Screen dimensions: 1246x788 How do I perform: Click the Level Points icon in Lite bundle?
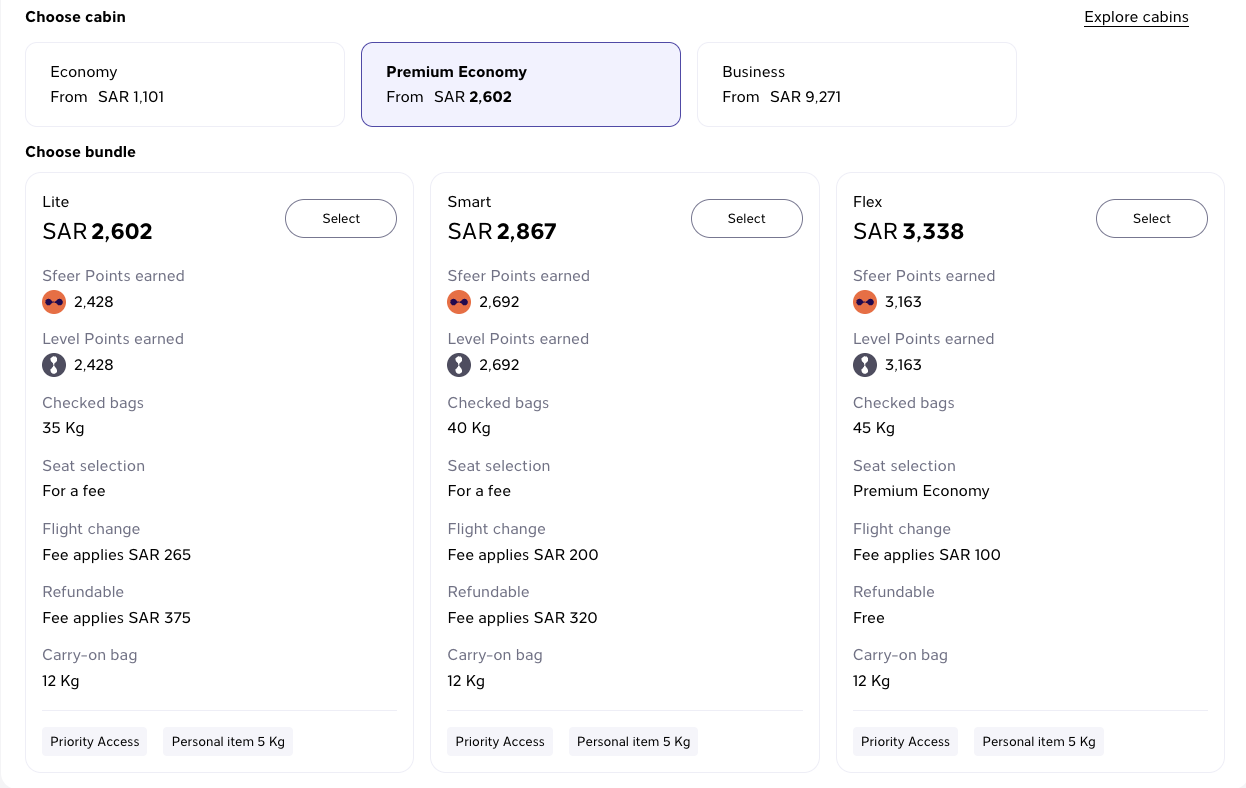54,365
